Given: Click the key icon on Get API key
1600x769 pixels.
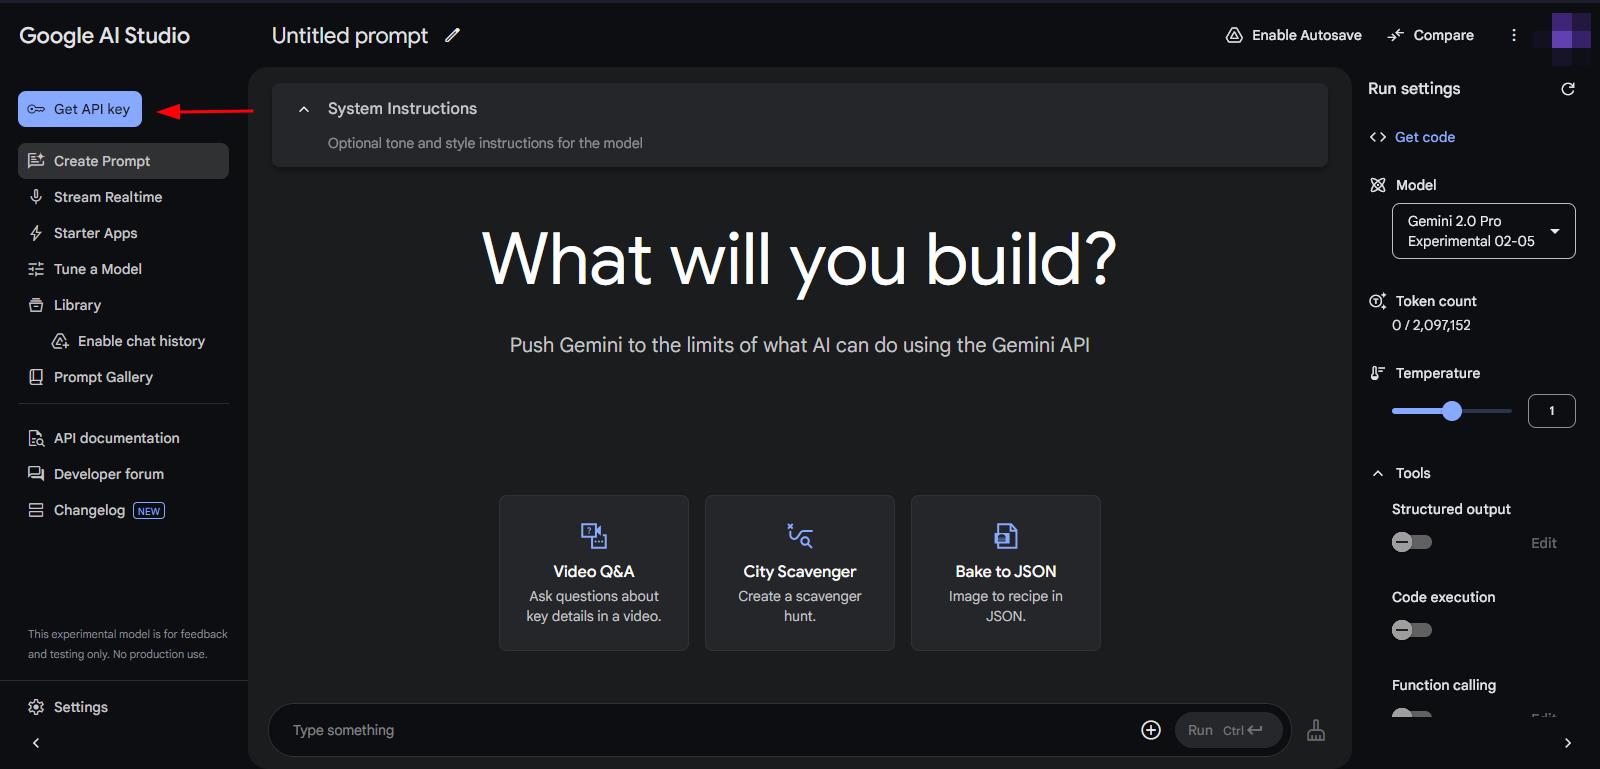Looking at the screenshot, I should (x=36, y=109).
